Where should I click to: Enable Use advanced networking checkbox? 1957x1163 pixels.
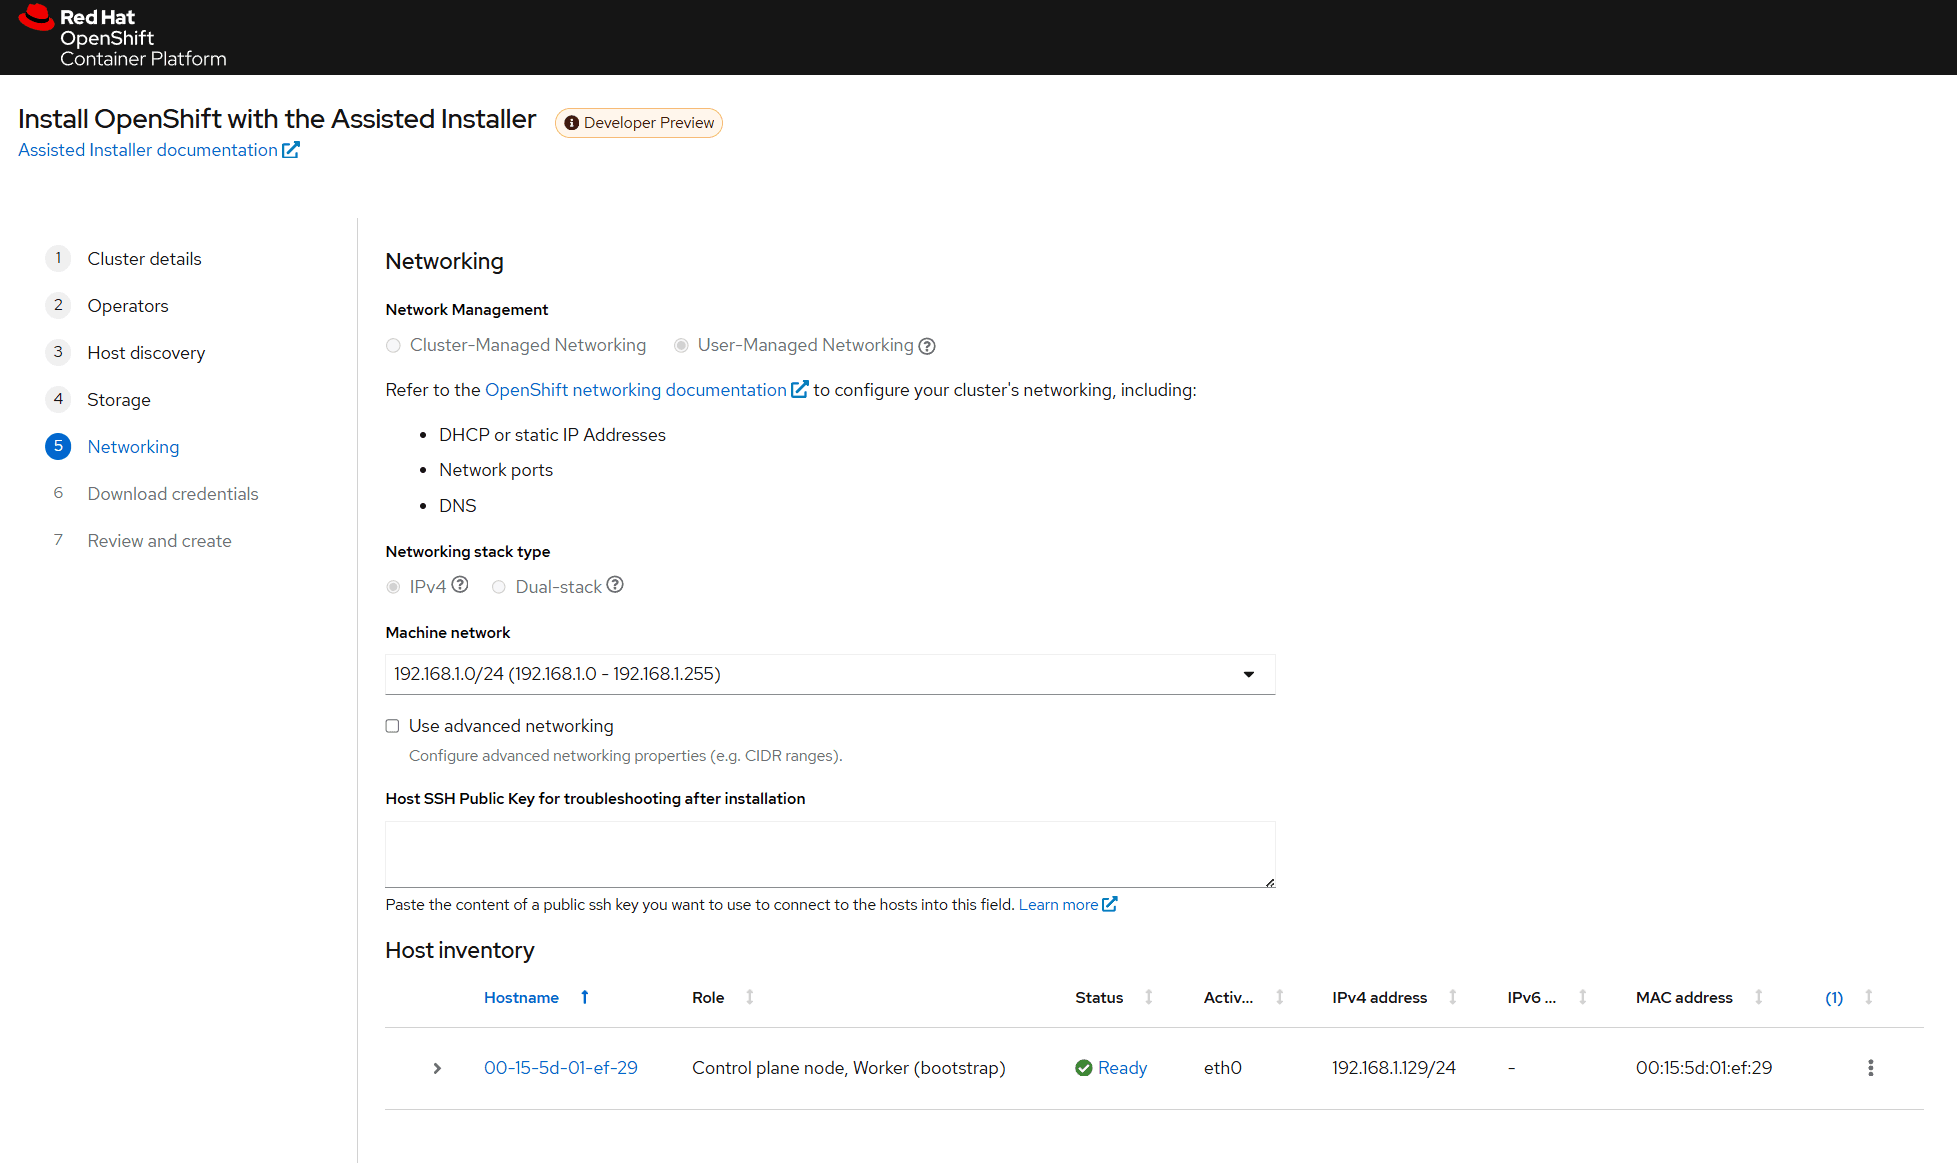(x=393, y=726)
